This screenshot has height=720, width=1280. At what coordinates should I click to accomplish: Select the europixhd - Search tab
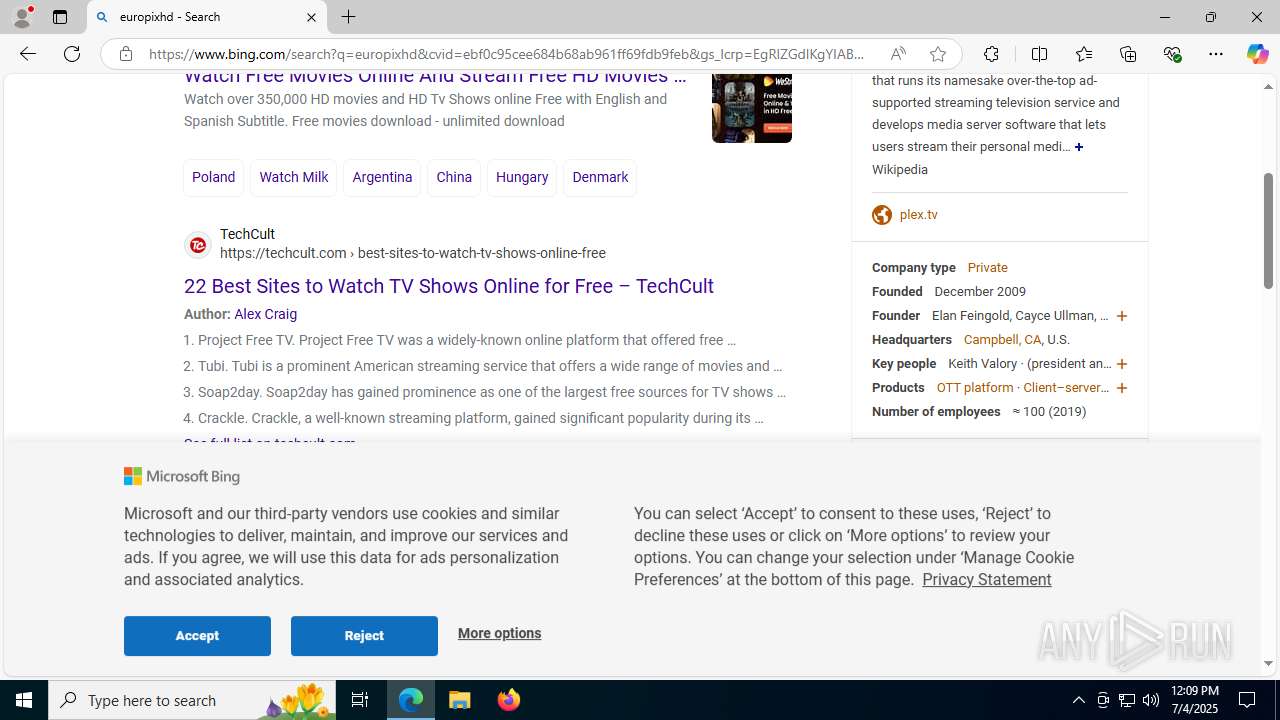(x=207, y=17)
